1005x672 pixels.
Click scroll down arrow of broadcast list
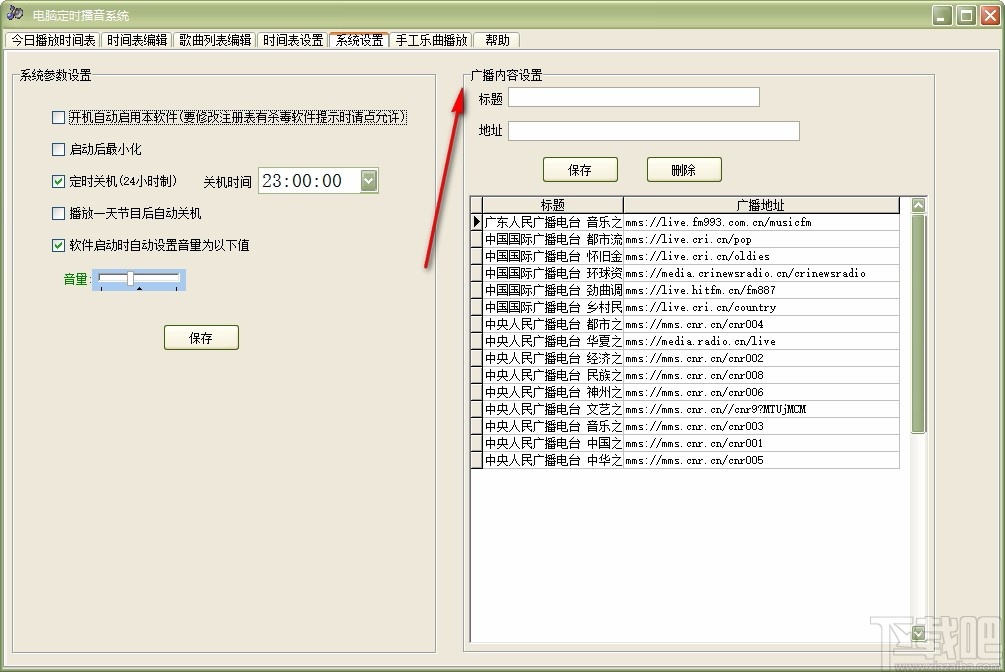[918, 633]
